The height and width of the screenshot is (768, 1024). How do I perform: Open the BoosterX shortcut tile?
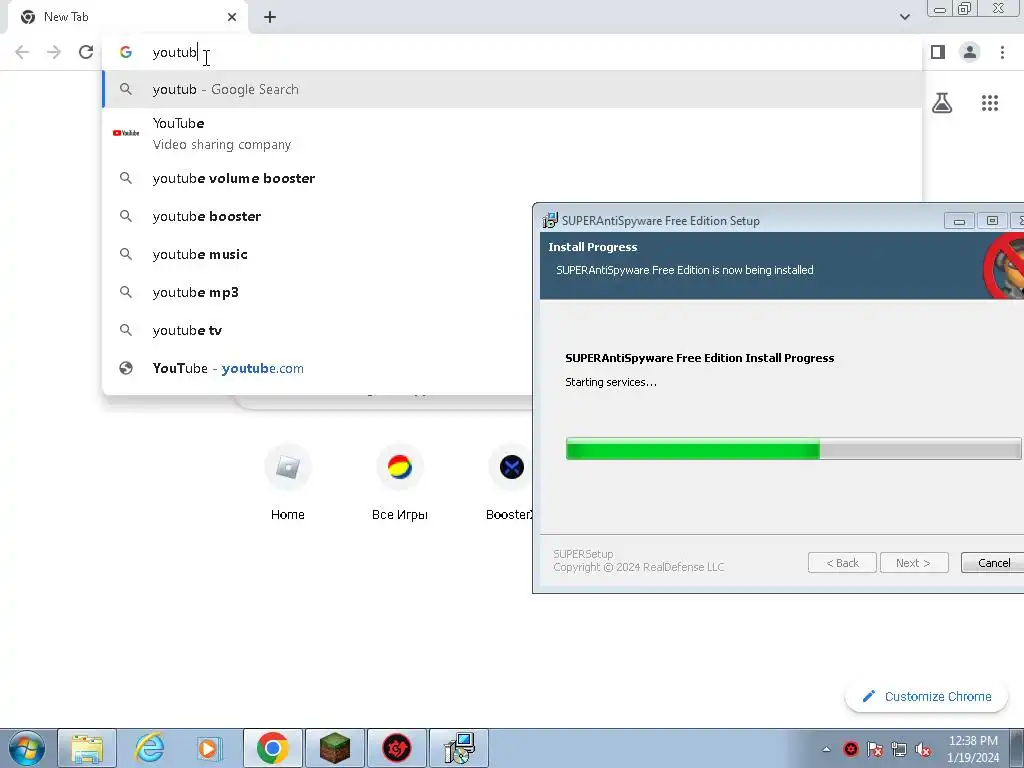click(509, 483)
